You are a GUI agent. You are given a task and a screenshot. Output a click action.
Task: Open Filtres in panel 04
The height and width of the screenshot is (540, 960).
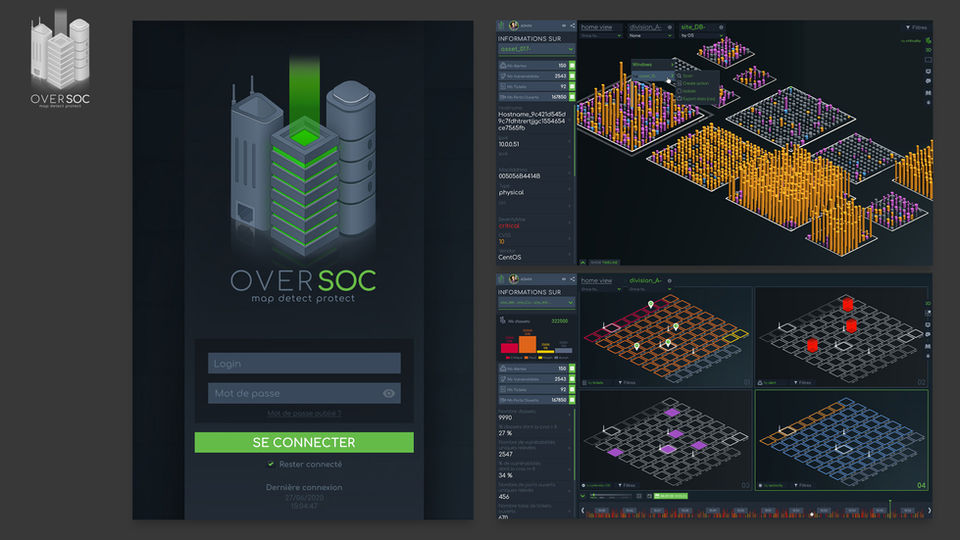click(x=803, y=485)
